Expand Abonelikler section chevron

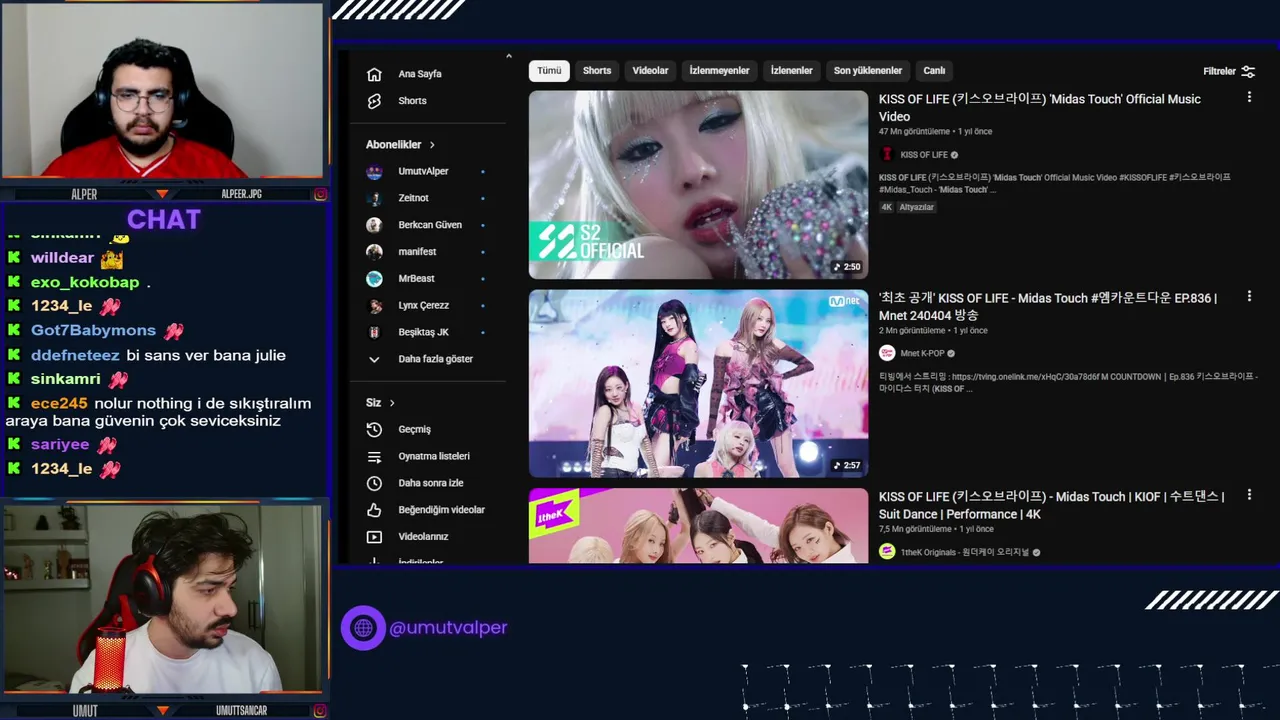pyautogui.click(x=430, y=145)
